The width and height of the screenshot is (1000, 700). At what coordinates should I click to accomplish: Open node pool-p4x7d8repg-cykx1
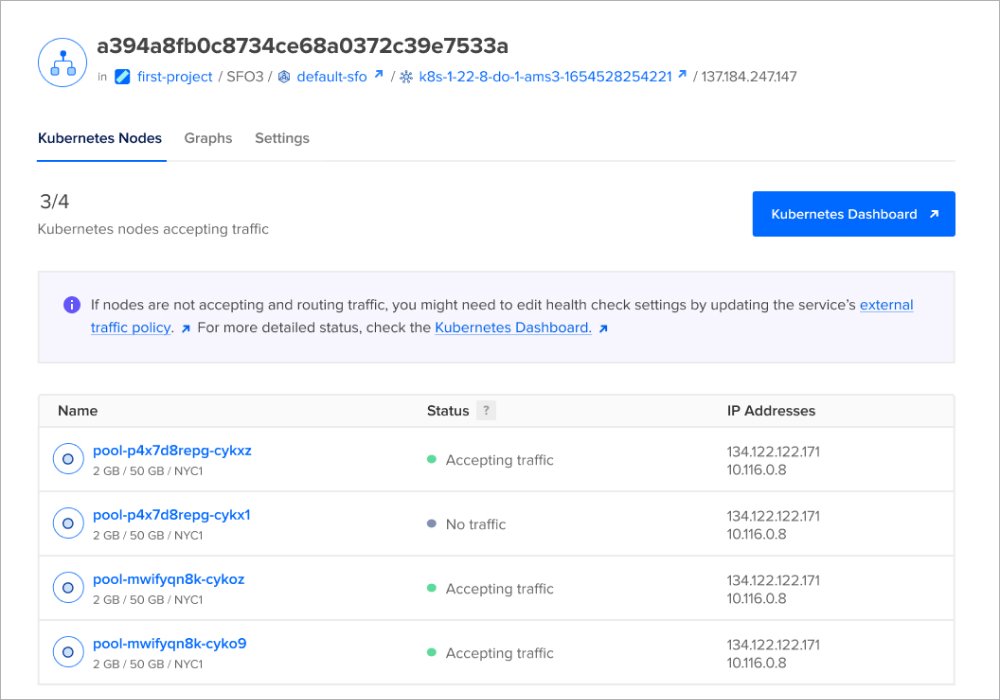click(172, 515)
